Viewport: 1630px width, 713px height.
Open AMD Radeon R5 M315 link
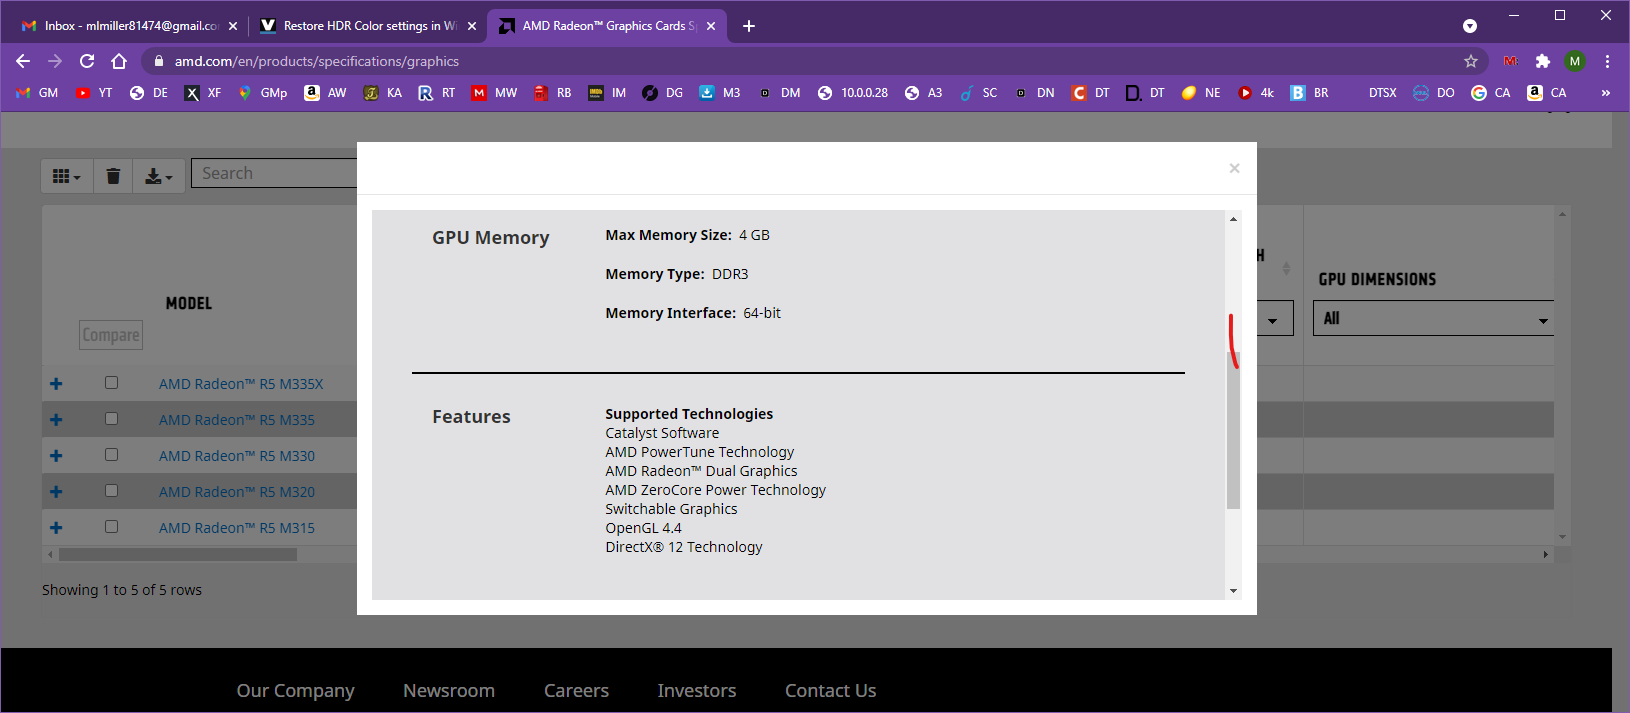pos(237,528)
